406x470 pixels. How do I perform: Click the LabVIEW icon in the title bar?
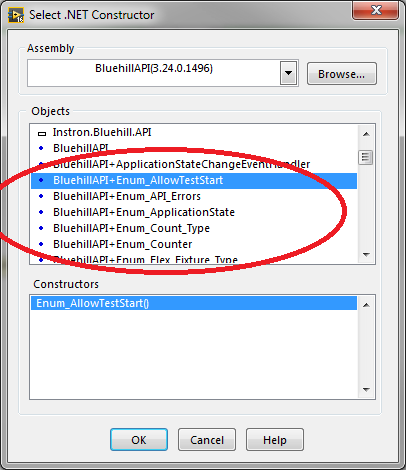coord(16,15)
